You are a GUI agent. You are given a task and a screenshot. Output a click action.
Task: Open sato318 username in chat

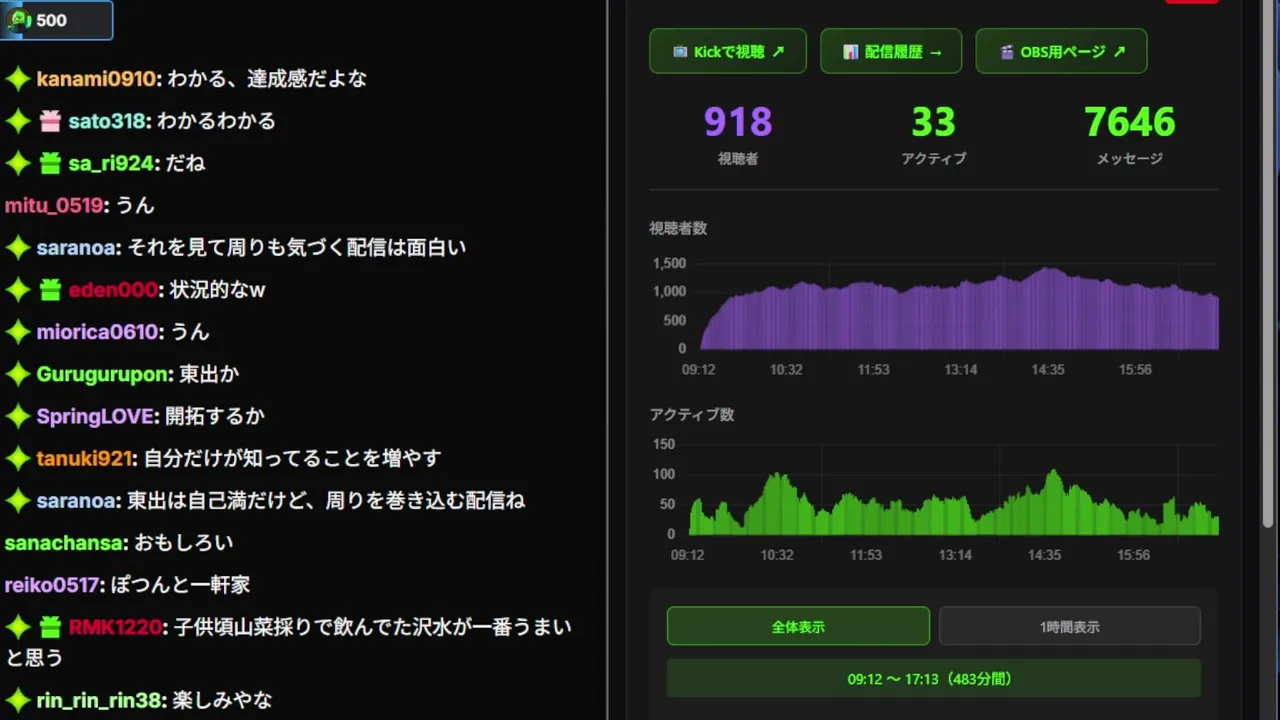click(x=107, y=121)
